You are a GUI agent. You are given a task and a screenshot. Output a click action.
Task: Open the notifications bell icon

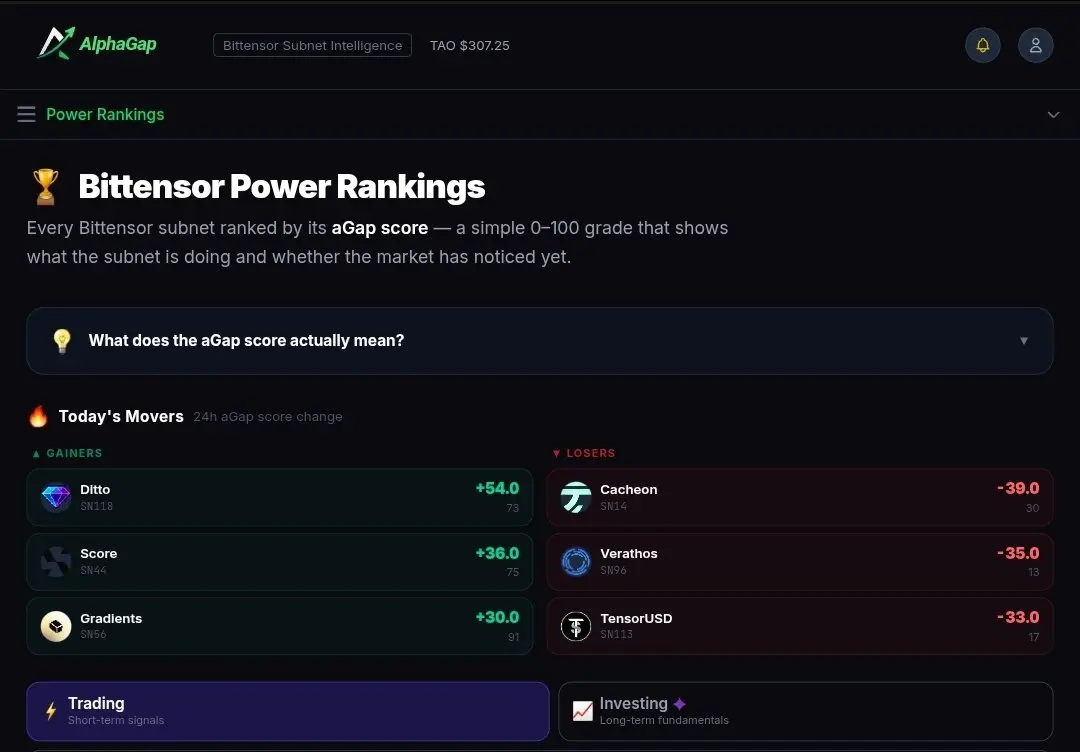(x=982, y=45)
